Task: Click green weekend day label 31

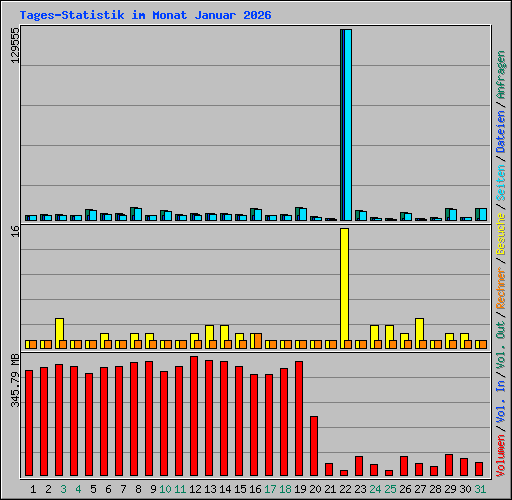Action: (480, 489)
